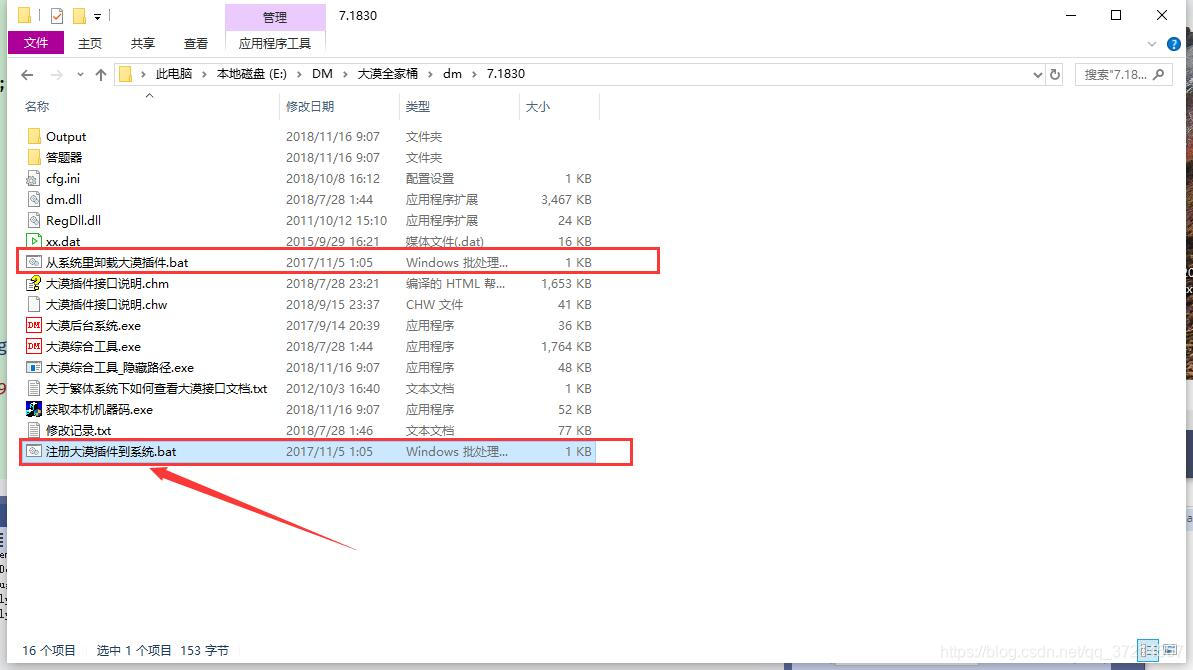
Task: Click 大漠全家桶 breadcrumb segment
Action: 387,74
